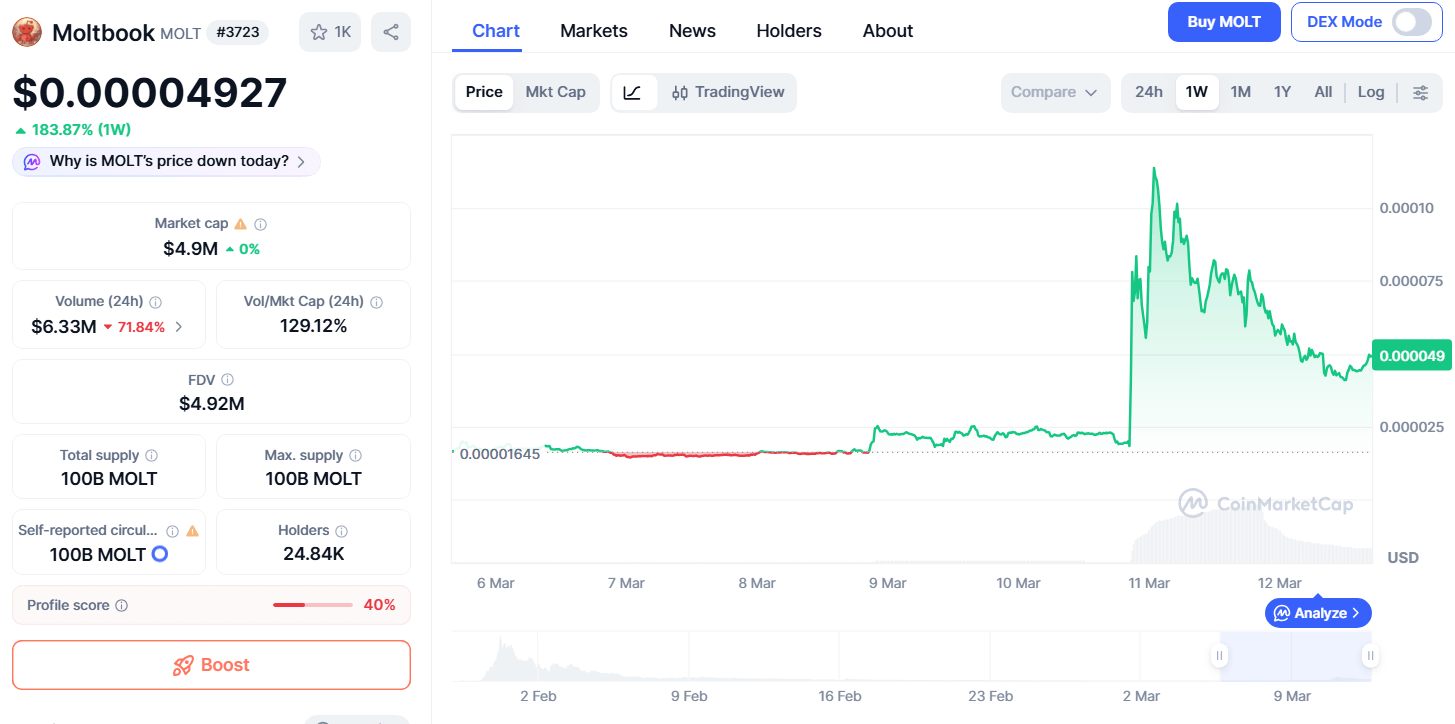Switch to the Markets tab
Image resolution: width=1455 pixels, height=724 pixels.
tap(594, 31)
